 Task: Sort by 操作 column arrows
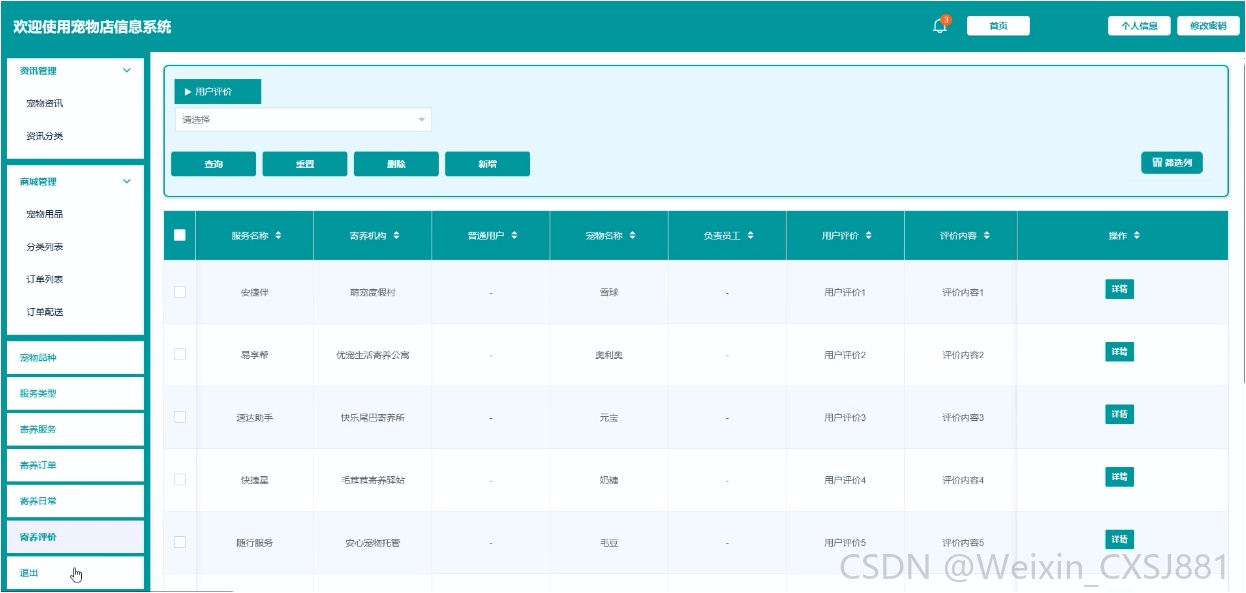1136,236
